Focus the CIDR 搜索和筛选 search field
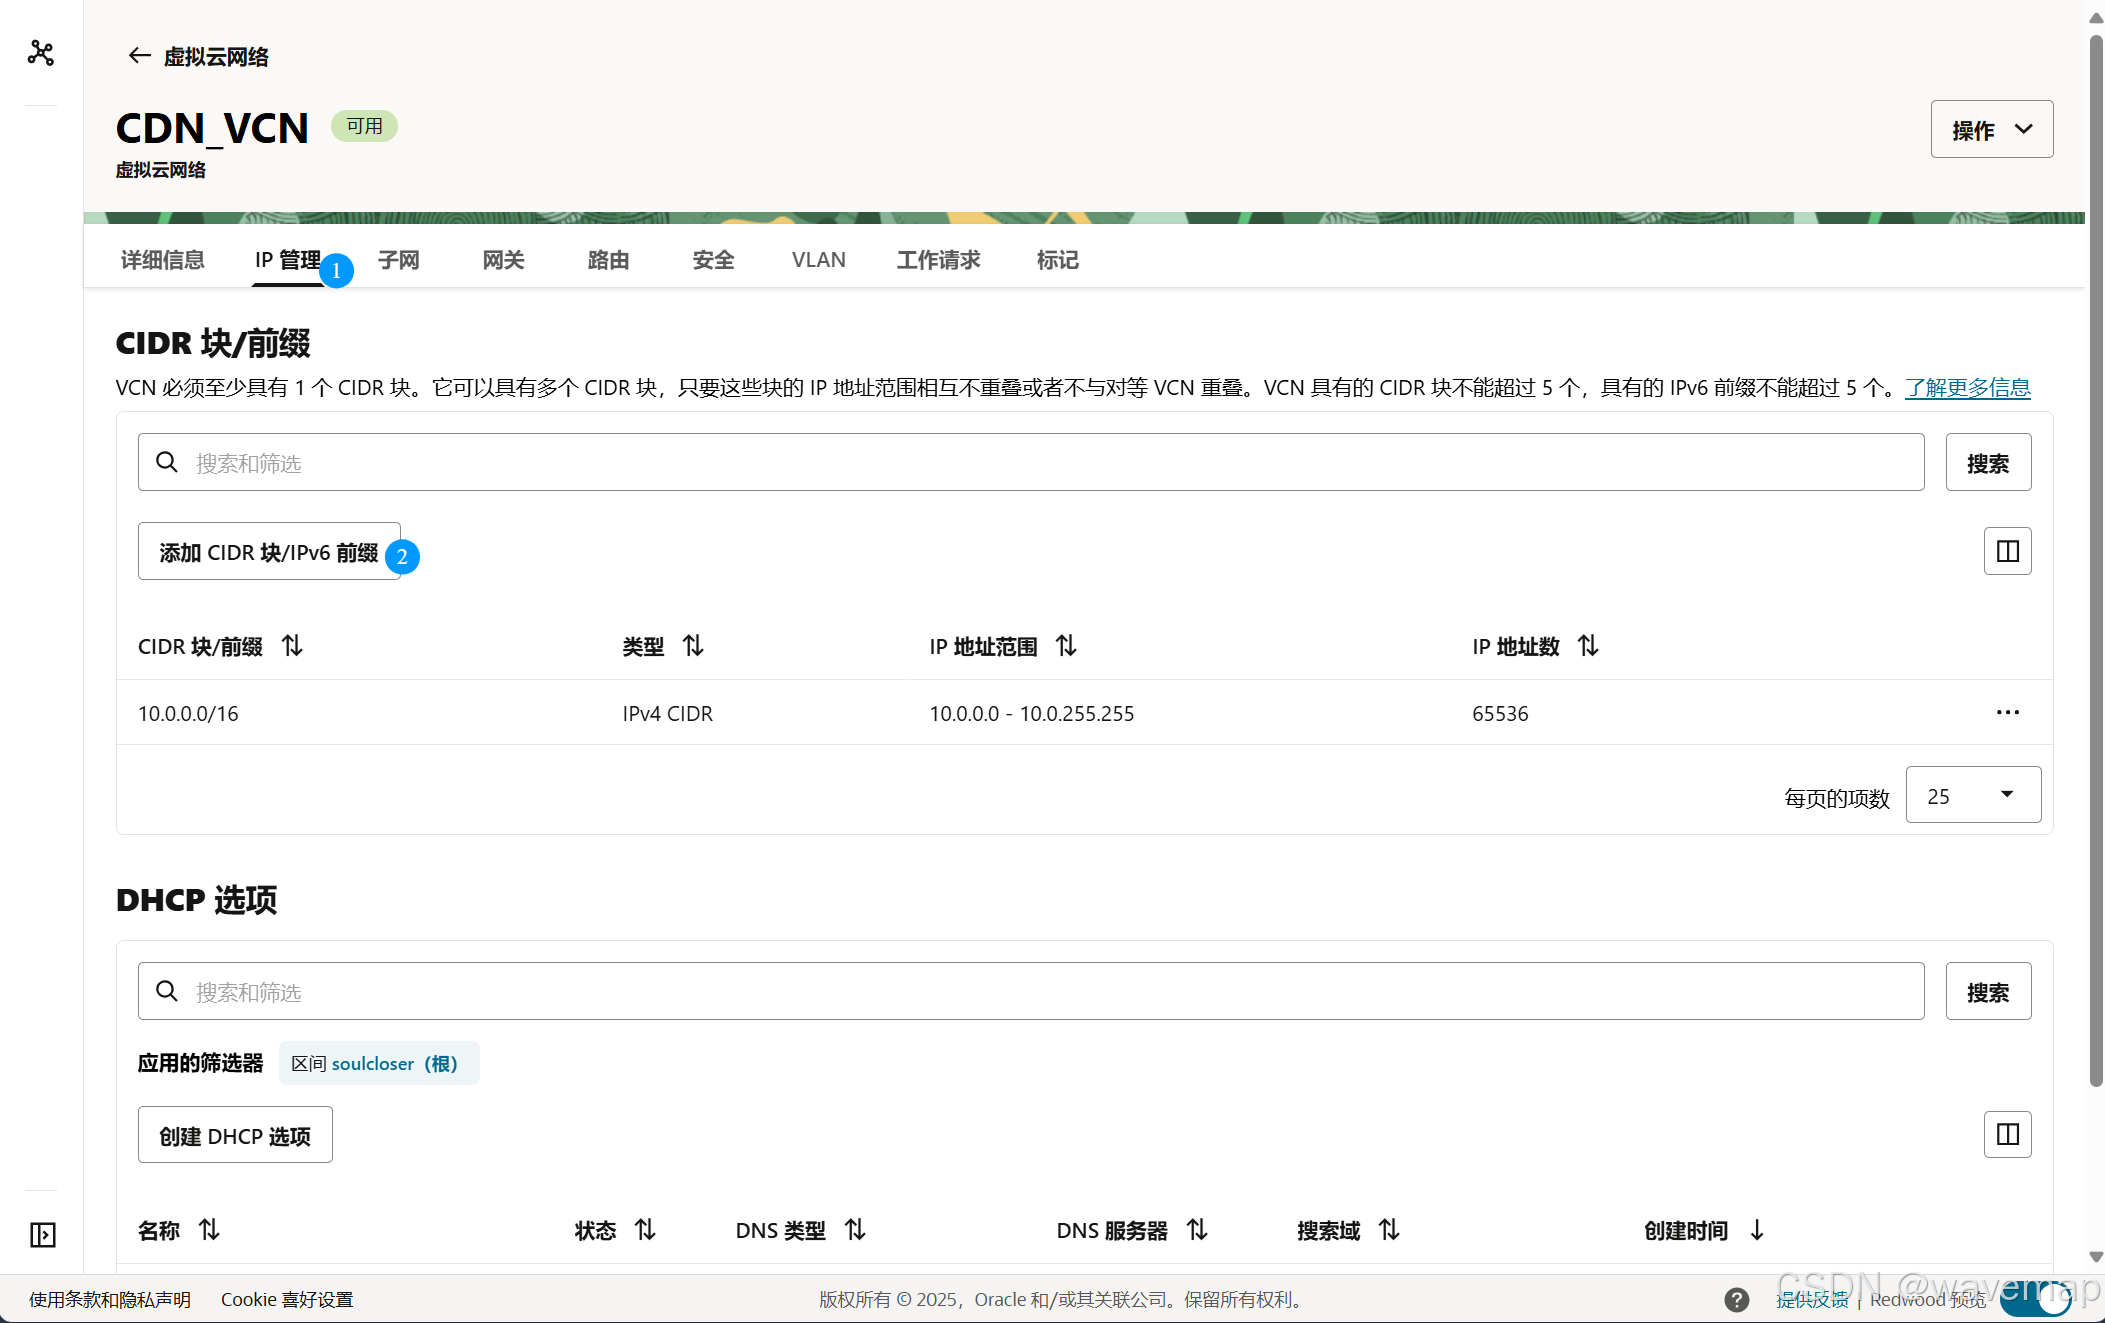 (1030, 463)
